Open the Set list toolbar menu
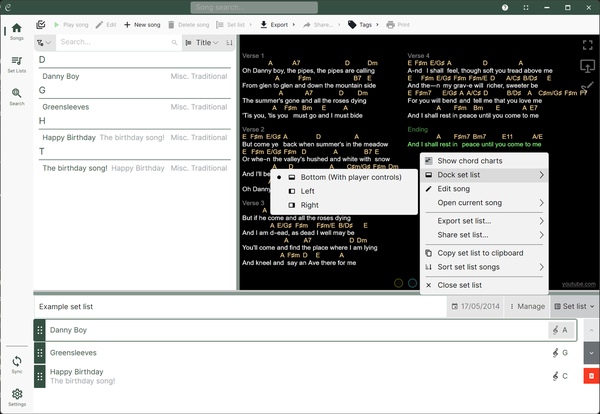This screenshot has width=600, height=414. point(234,25)
